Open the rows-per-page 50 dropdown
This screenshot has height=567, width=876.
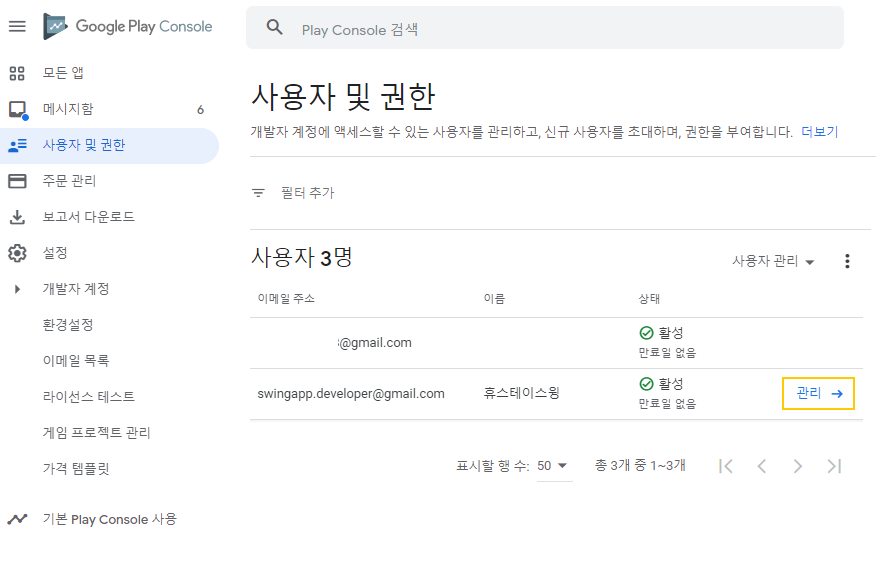[553, 466]
